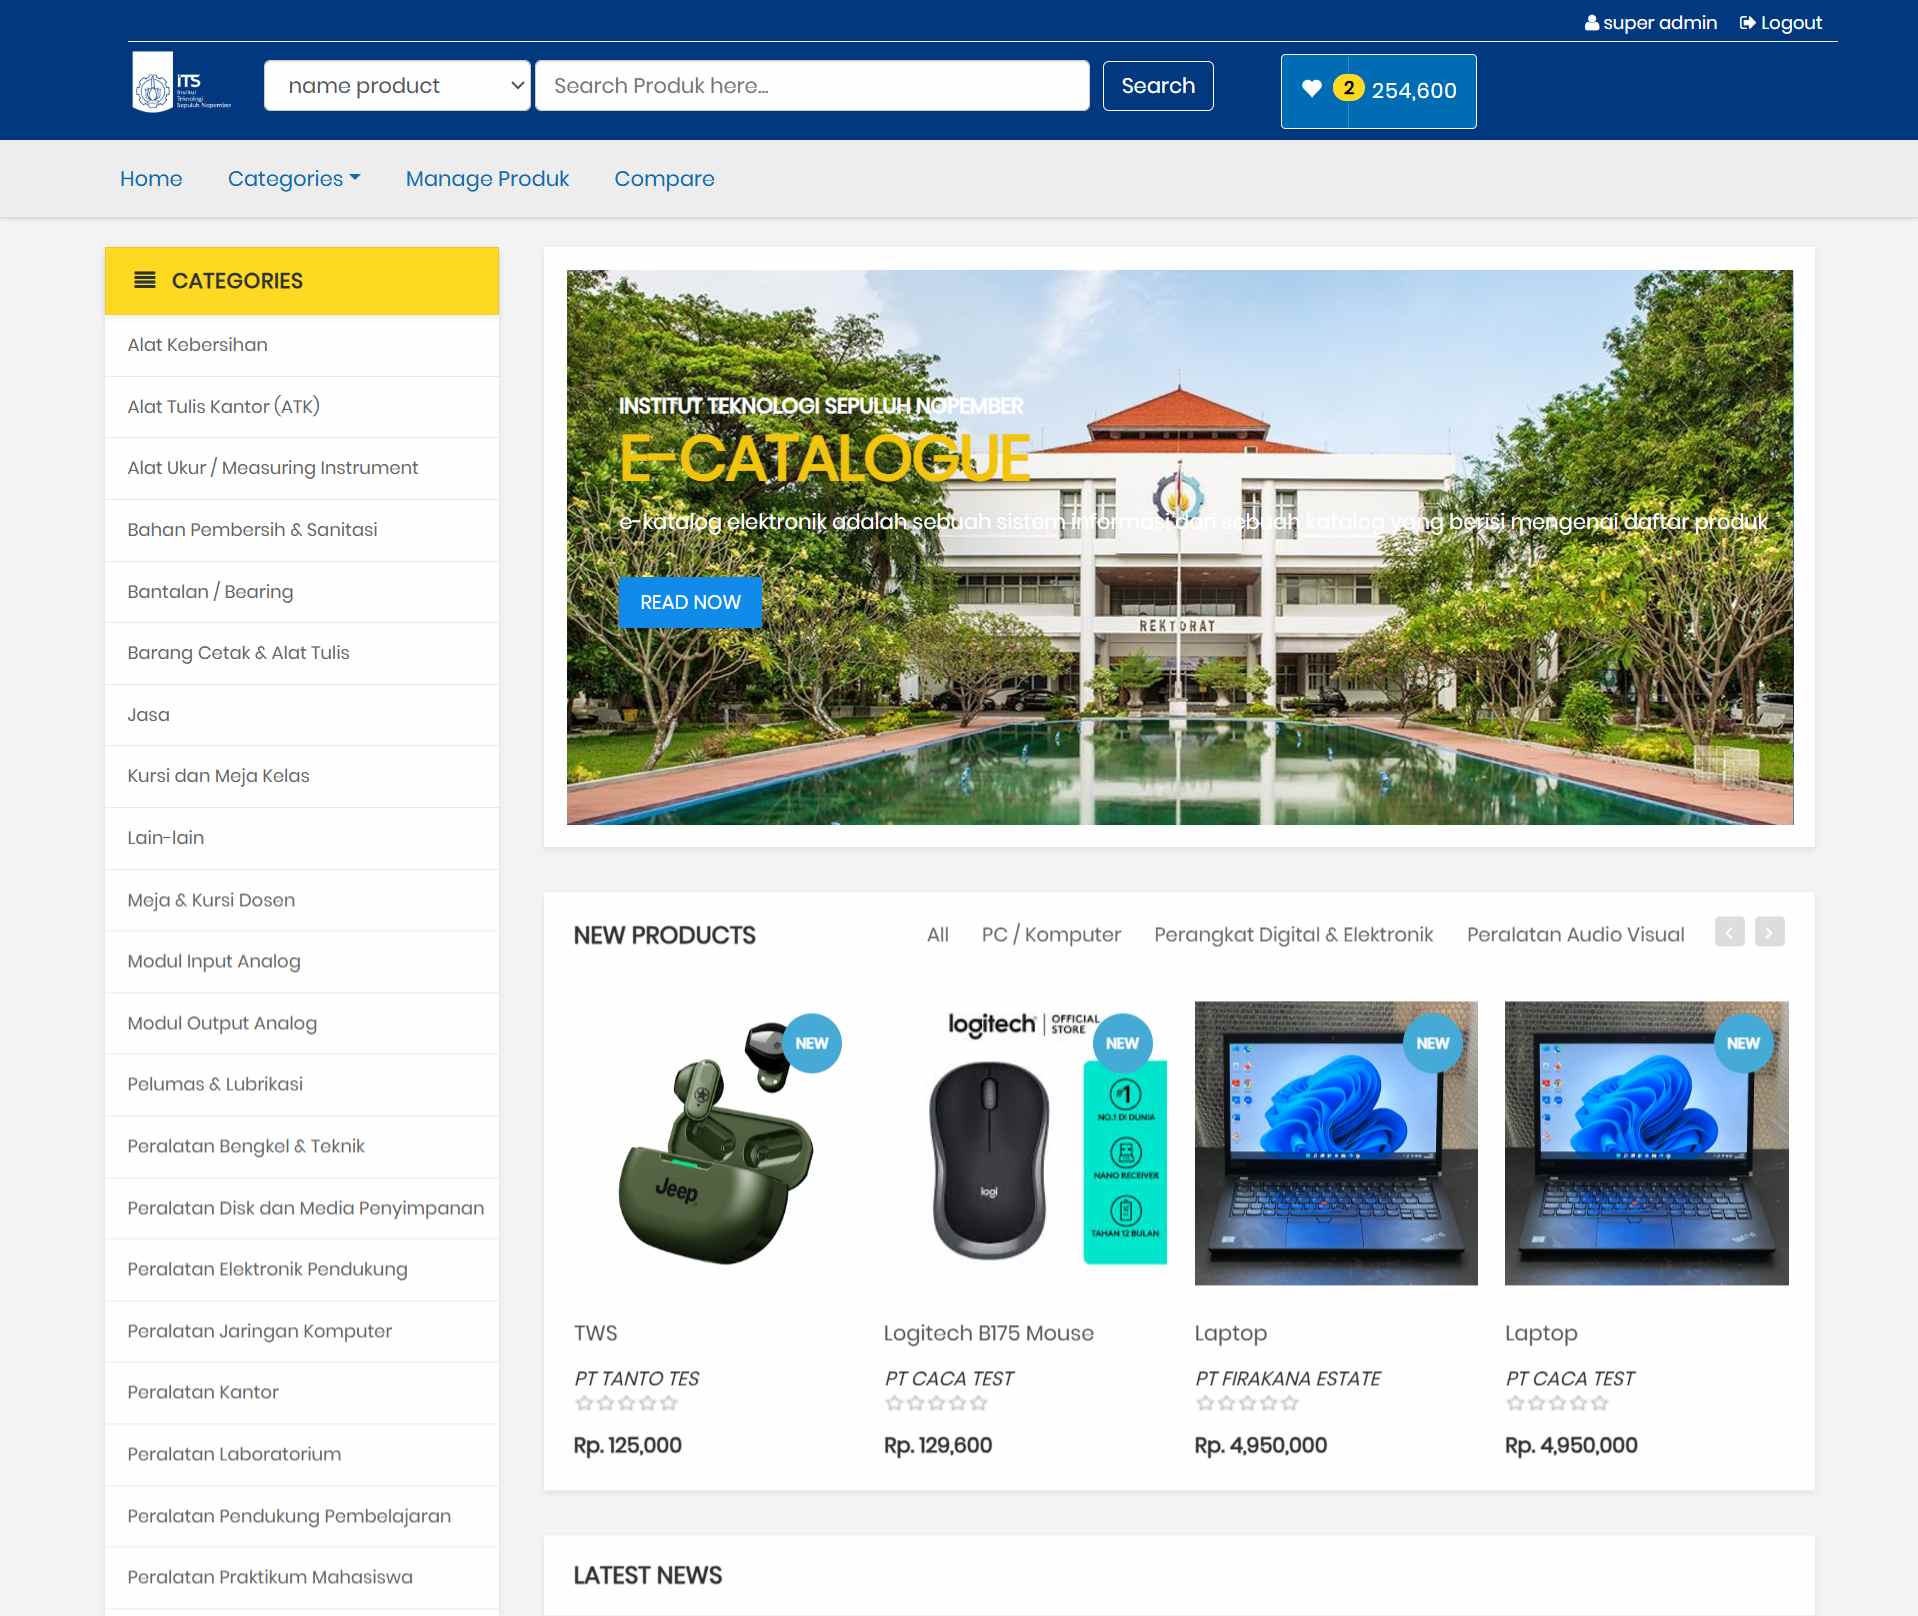The image size is (1918, 1616).
Task: Open the Lain-lain category
Action: 302,838
